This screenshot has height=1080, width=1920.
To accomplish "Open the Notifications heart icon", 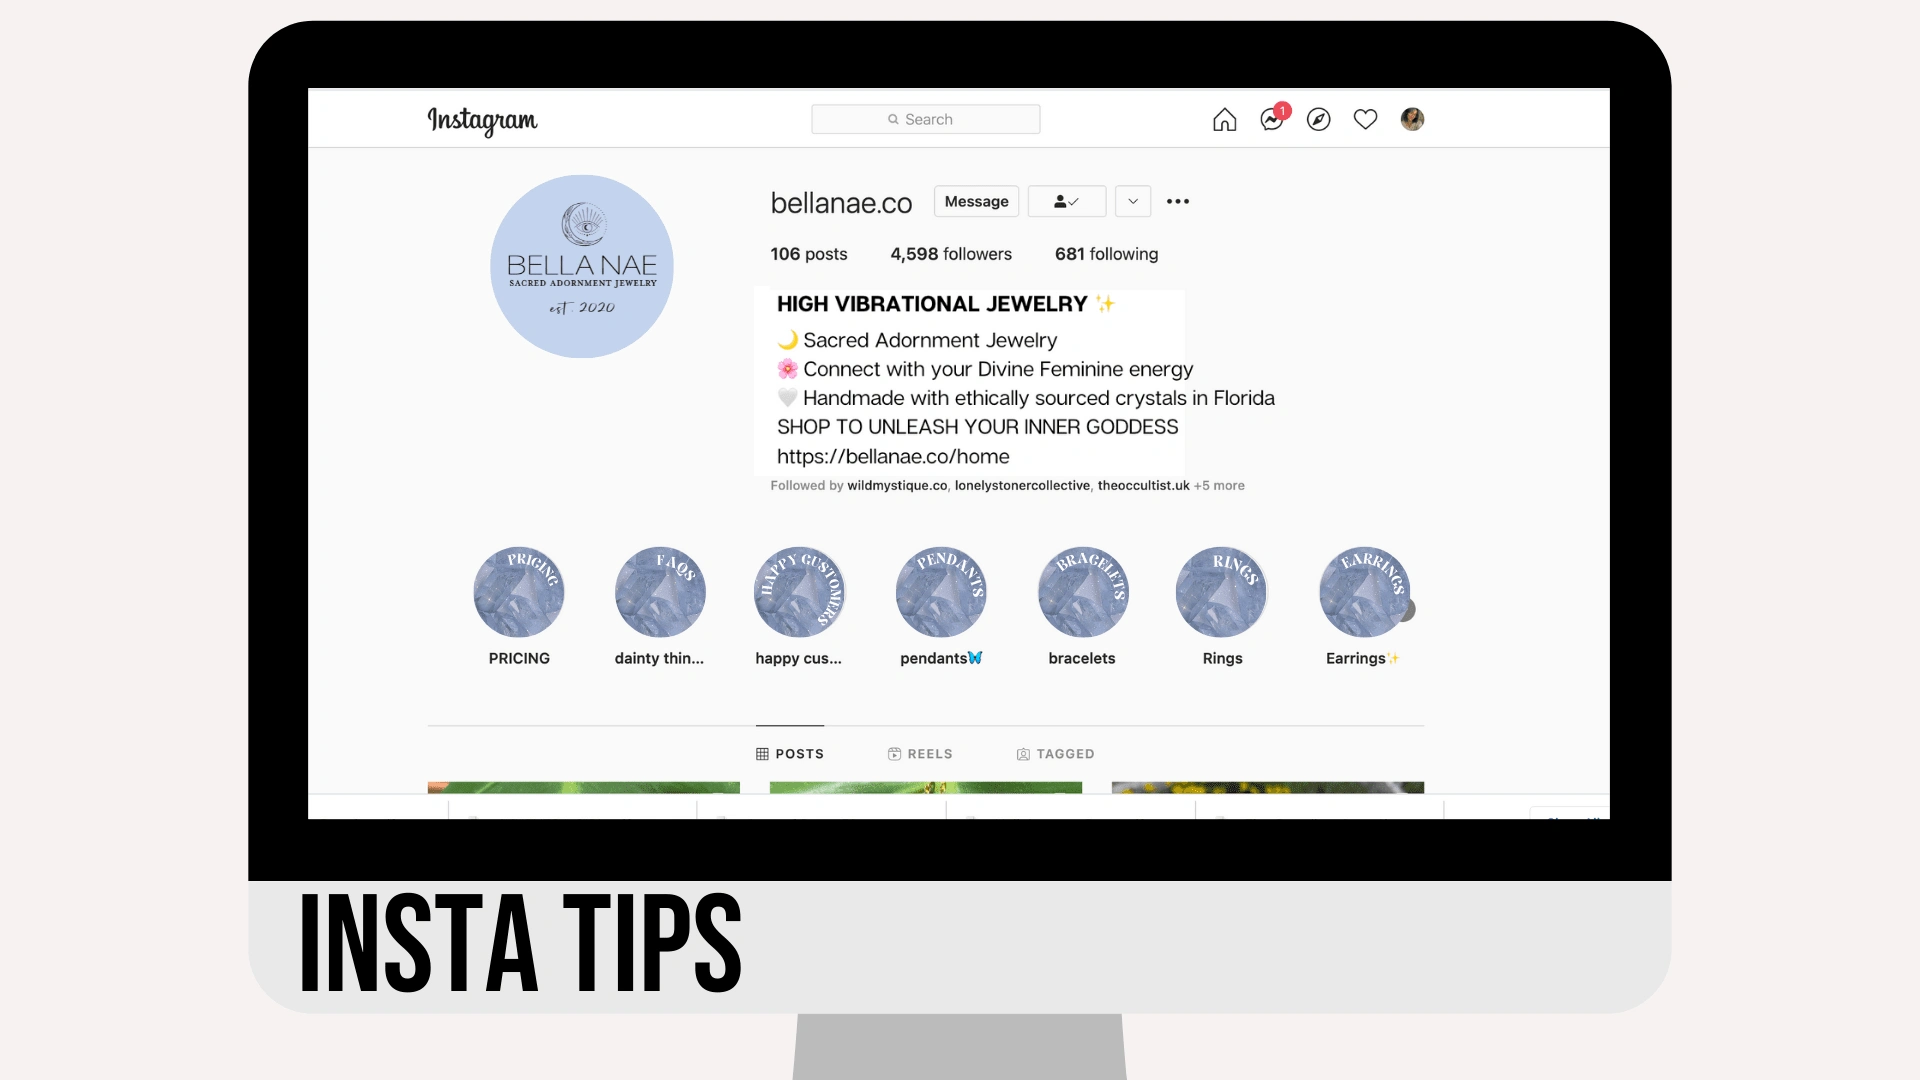I will [1364, 121].
